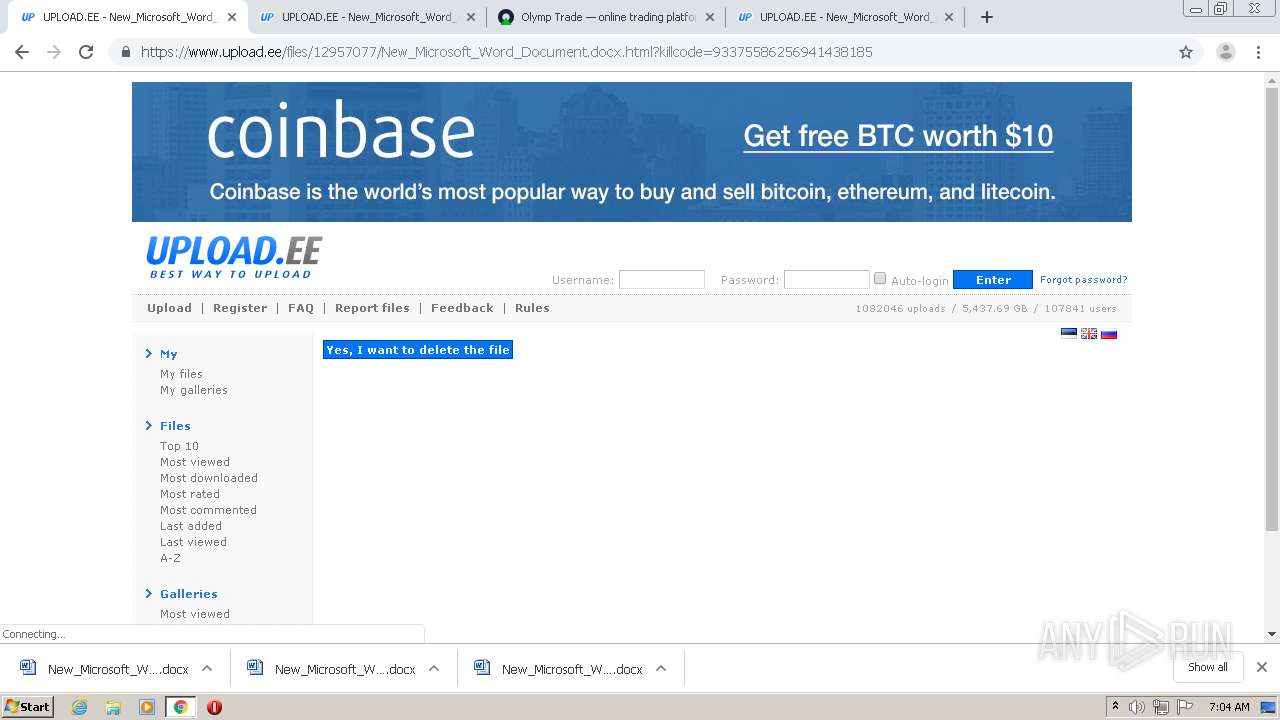
Task: Click the Chrome taskbar icon
Action: pyautogui.click(x=180, y=707)
